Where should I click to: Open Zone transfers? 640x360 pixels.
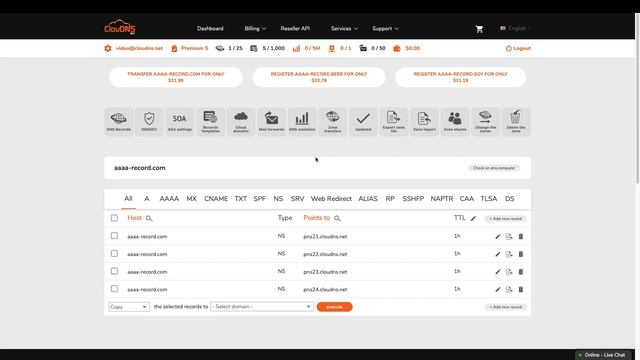pos(333,122)
